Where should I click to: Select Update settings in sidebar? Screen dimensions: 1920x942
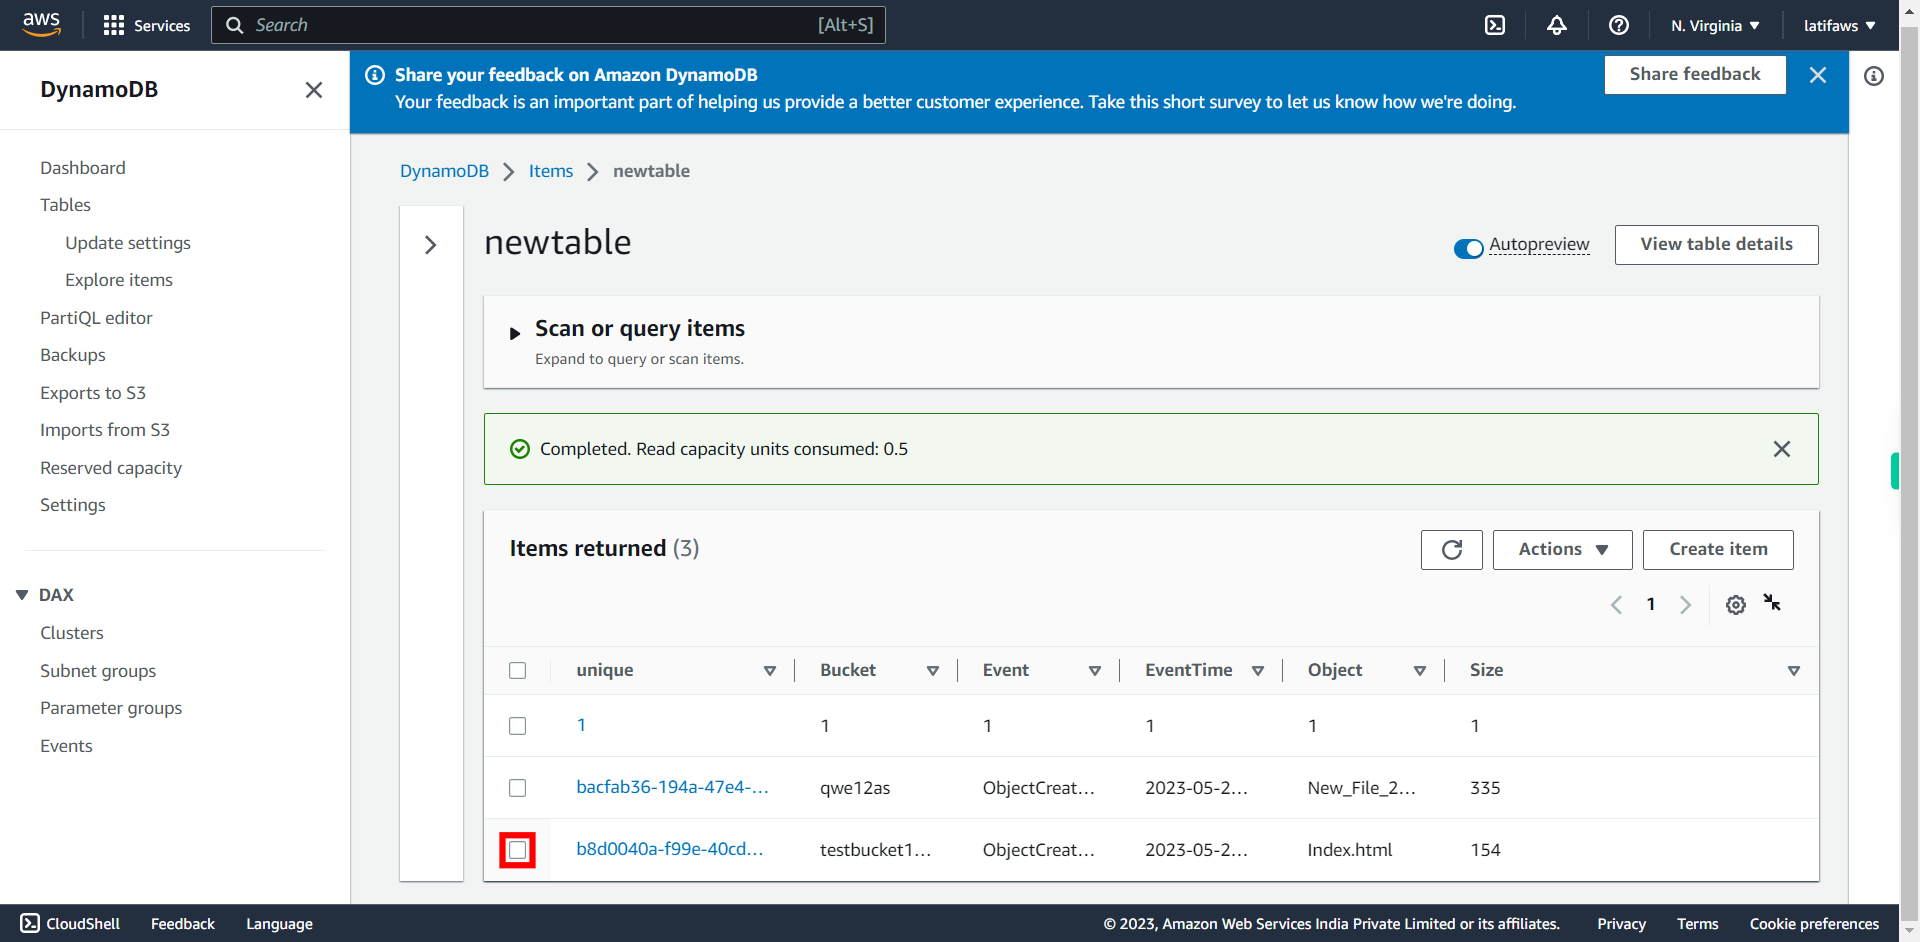click(x=128, y=243)
